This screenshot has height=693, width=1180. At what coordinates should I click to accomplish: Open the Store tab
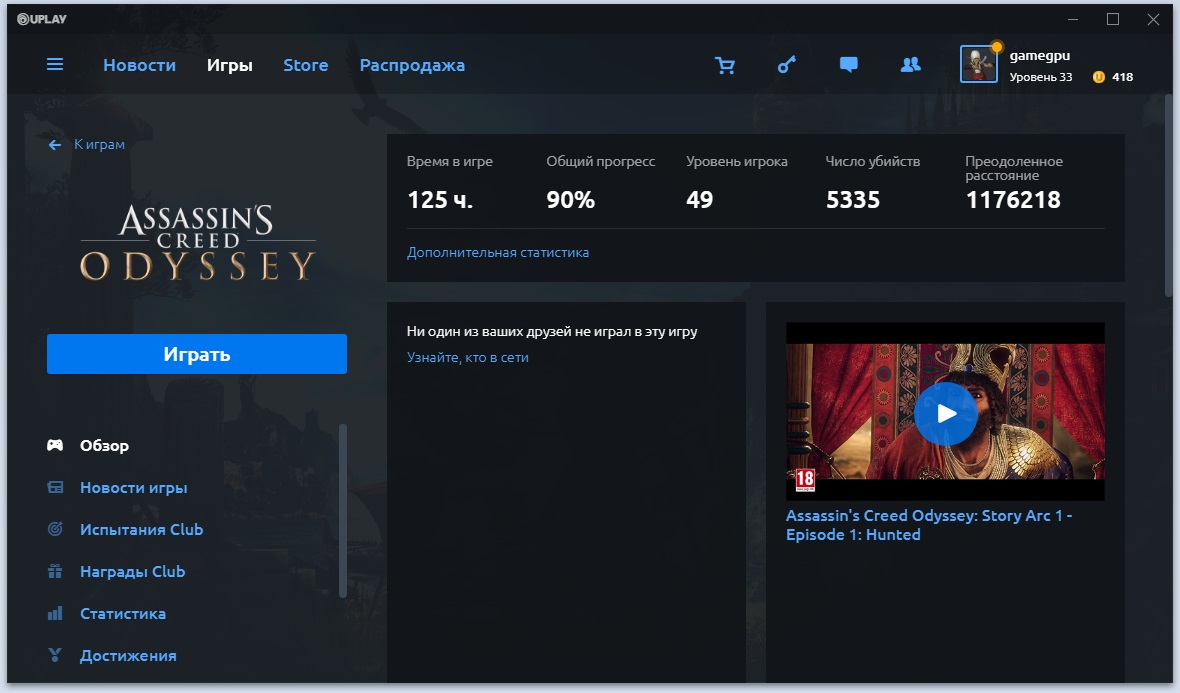pyautogui.click(x=306, y=65)
